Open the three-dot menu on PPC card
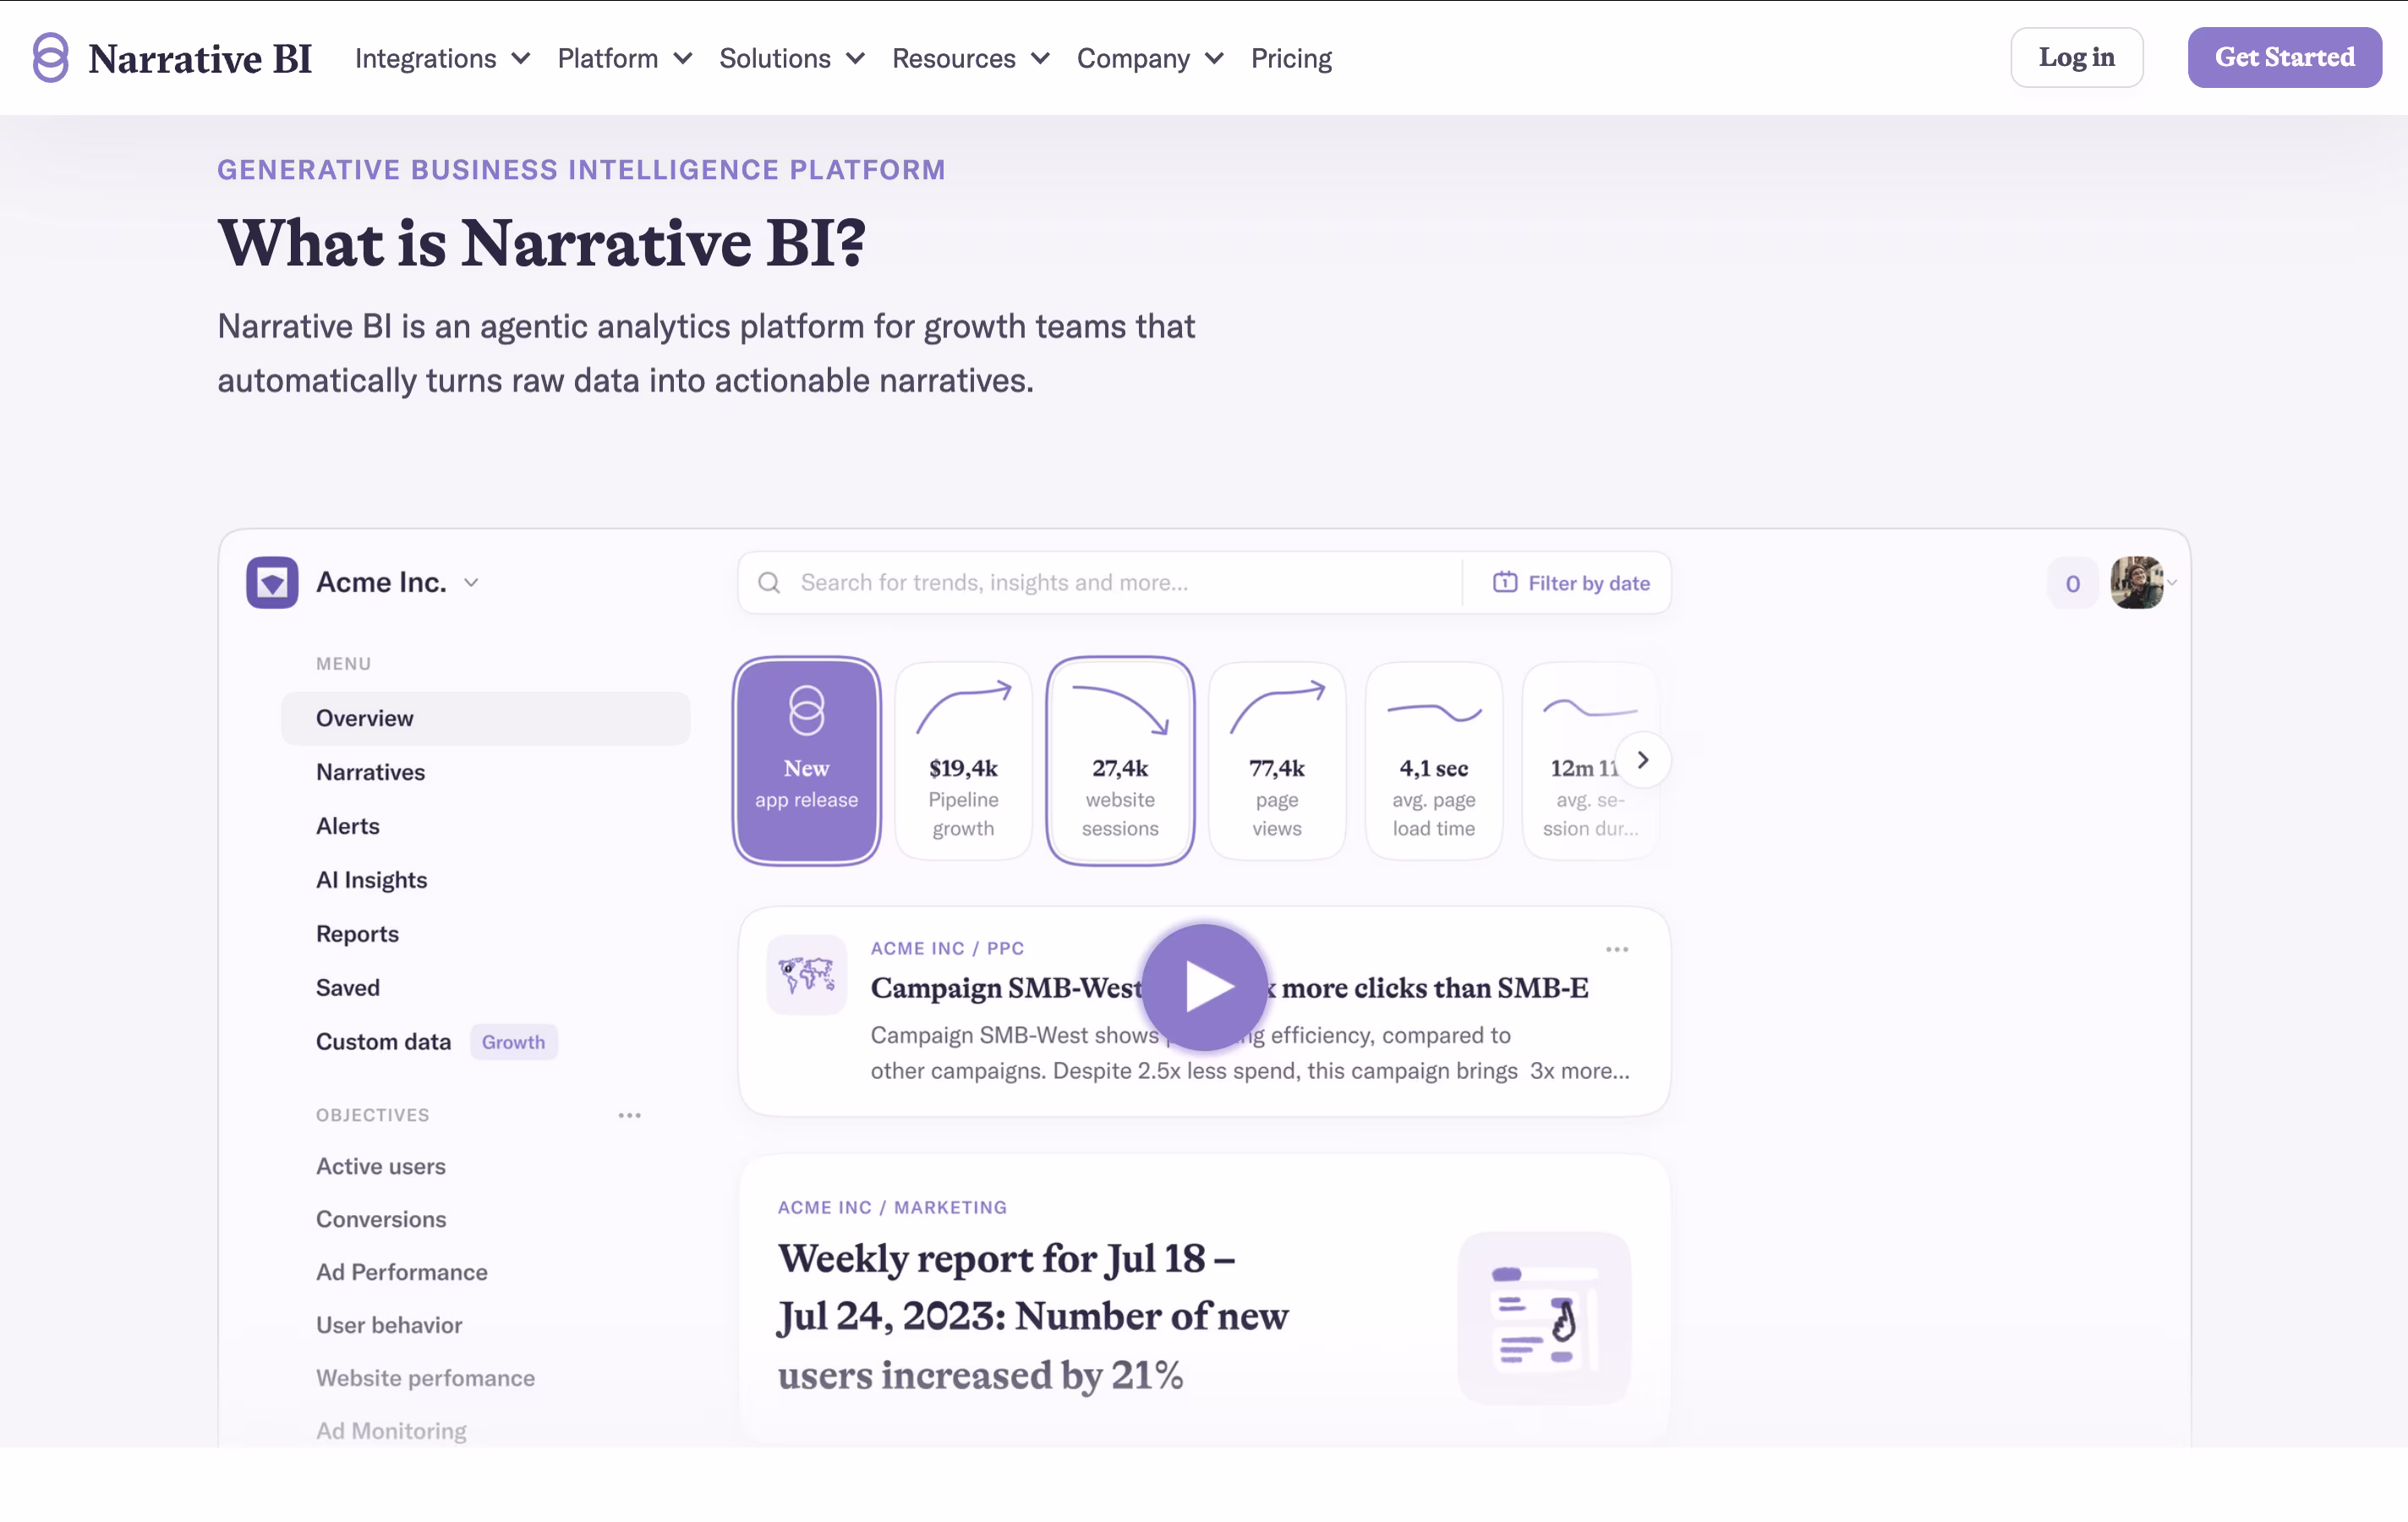The image size is (2408, 1522). [x=1616, y=949]
